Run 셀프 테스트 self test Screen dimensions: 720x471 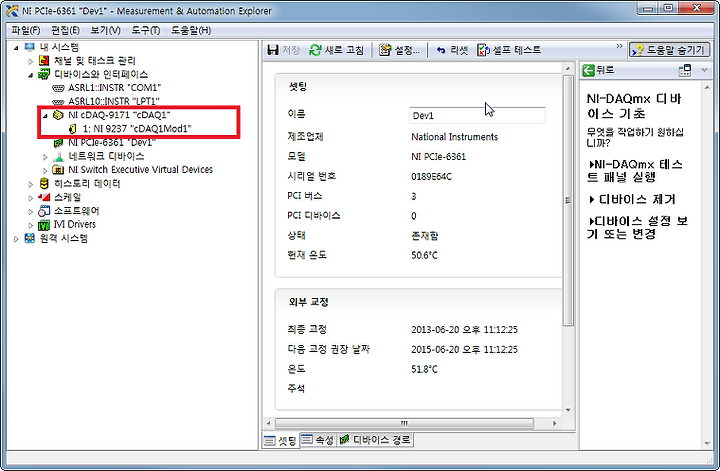[509, 50]
